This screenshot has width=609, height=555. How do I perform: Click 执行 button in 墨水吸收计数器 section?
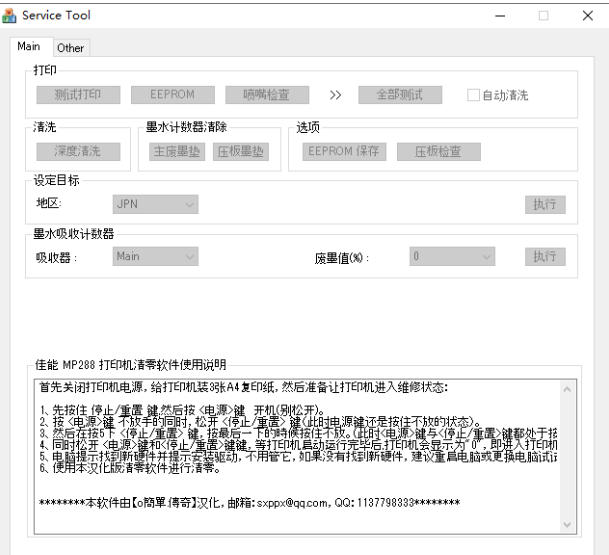click(545, 257)
